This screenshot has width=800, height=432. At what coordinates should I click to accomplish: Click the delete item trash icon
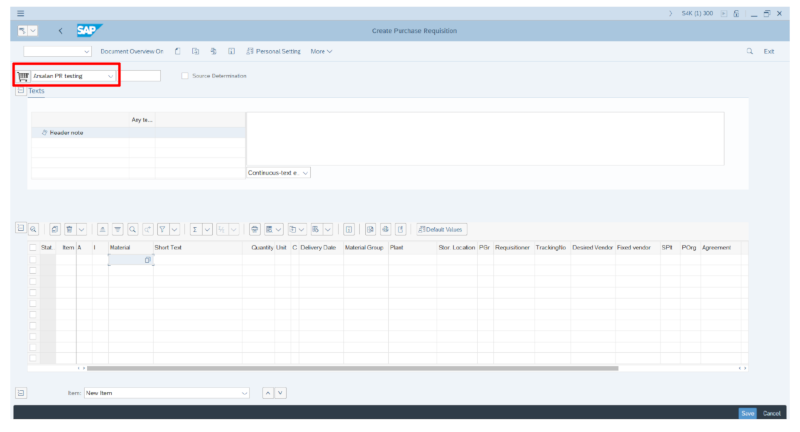tap(70, 229)
